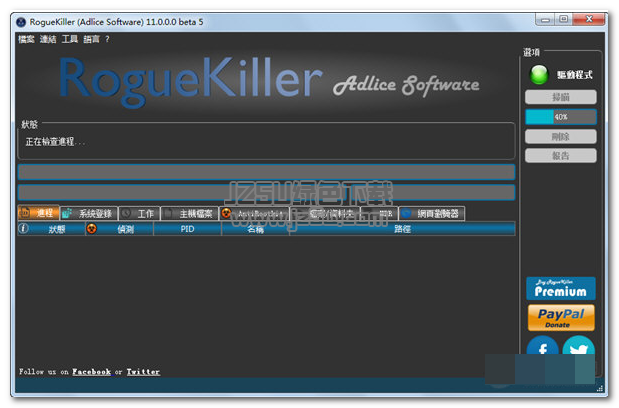
Task: Minimize the RogueKiller window
Action: [545, 19]
